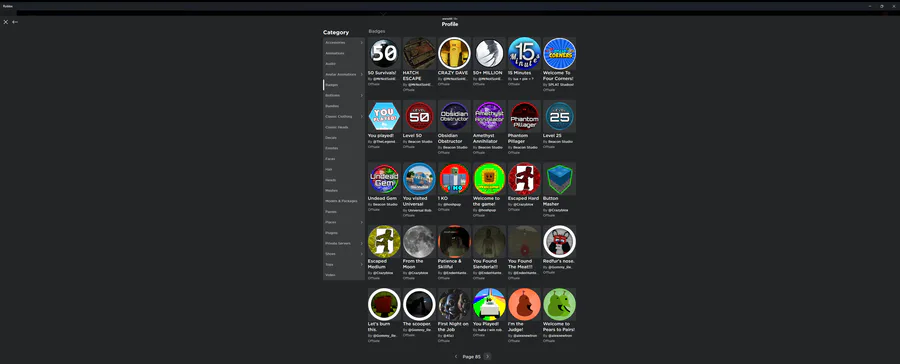Image resolution: width=900 pixels, height=364 pixels.
Task: Open the Welcome to Pears to Pairs thumbnail
Action: tap(559, 304)
